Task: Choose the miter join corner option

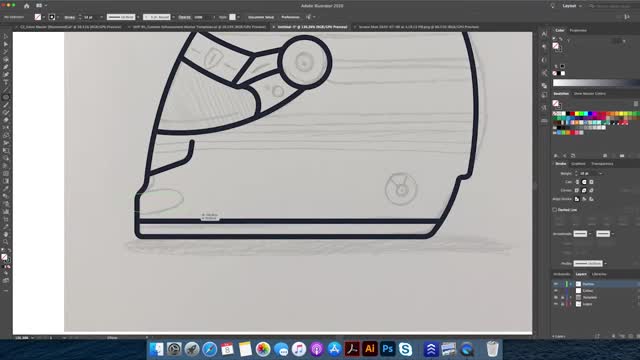Action: (577, 190)
